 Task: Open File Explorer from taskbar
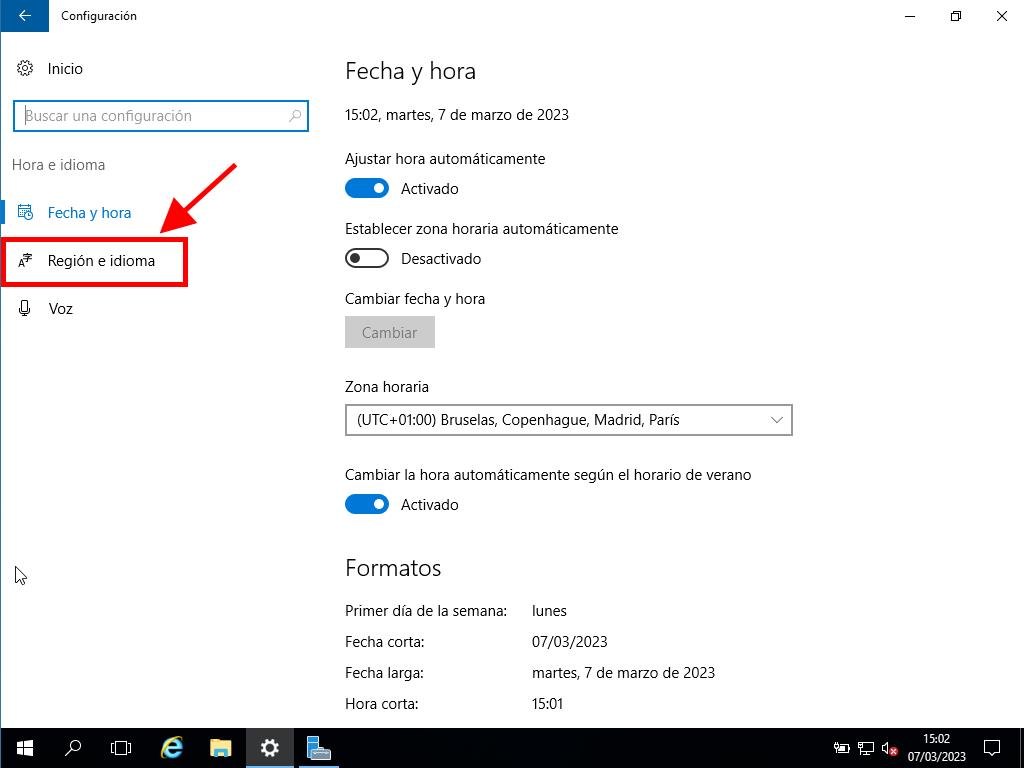221,748
